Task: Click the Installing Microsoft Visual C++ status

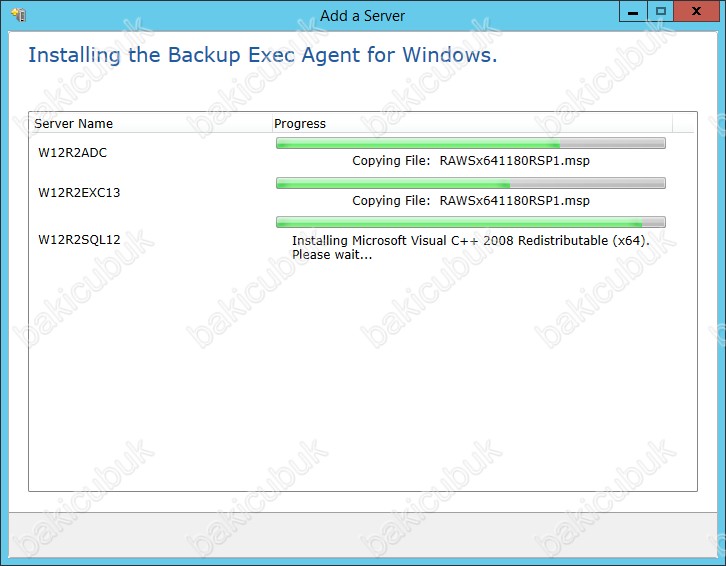Action: click(x=470, y=247)
